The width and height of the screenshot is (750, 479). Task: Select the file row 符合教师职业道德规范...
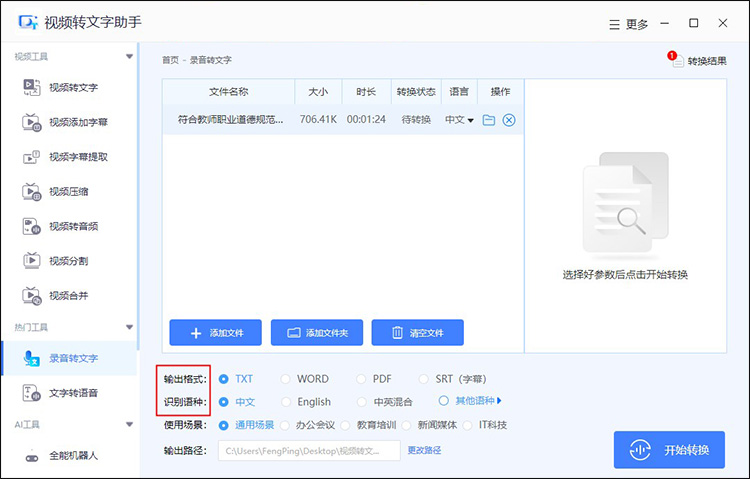pyautogui.click(x=343, y=120)
